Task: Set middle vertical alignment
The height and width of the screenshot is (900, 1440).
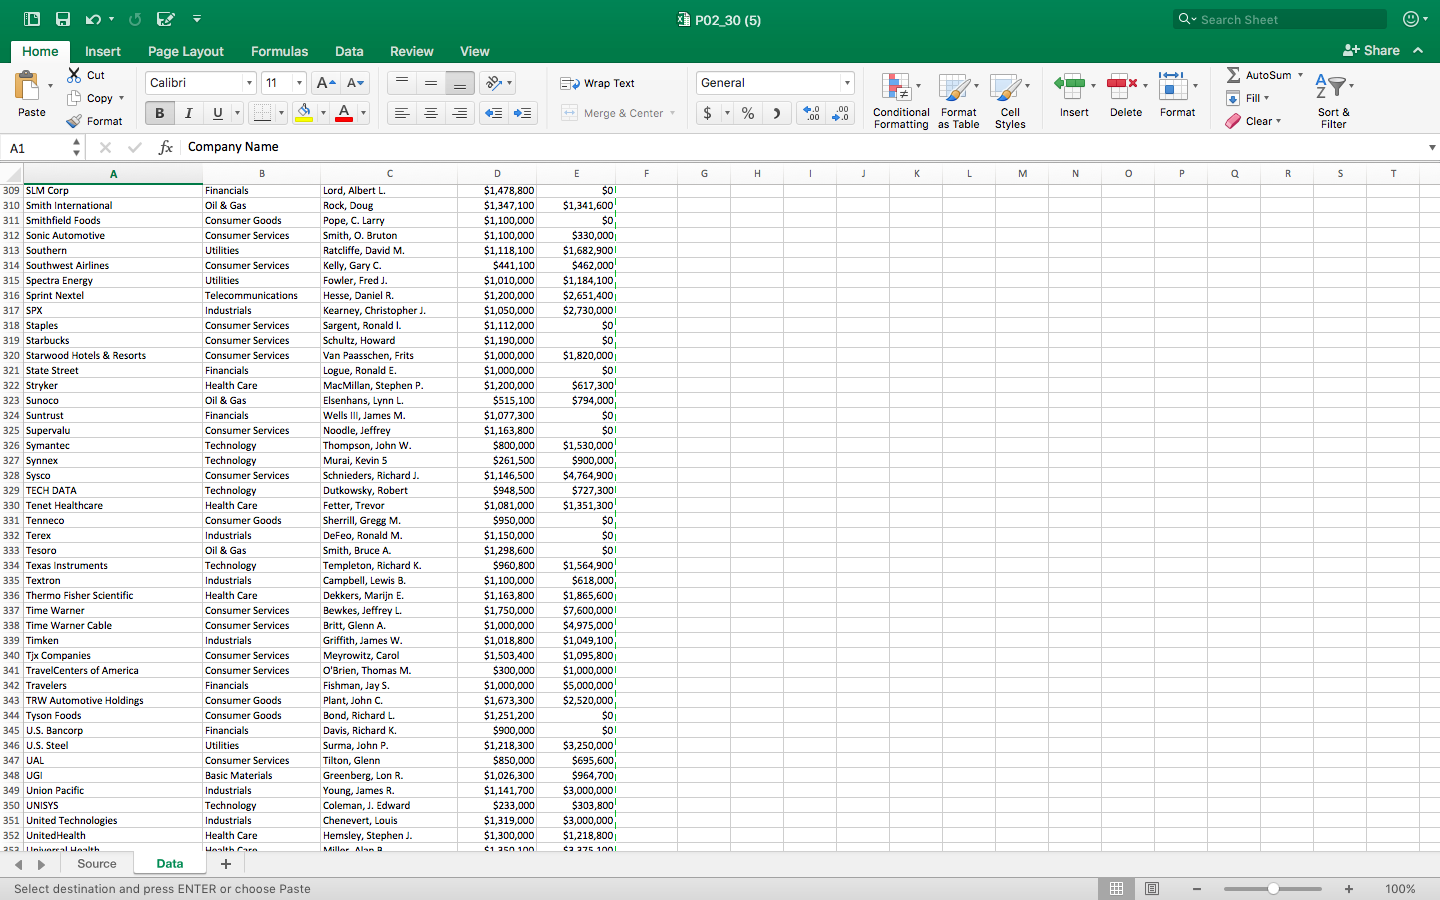Action: point(431,83)
